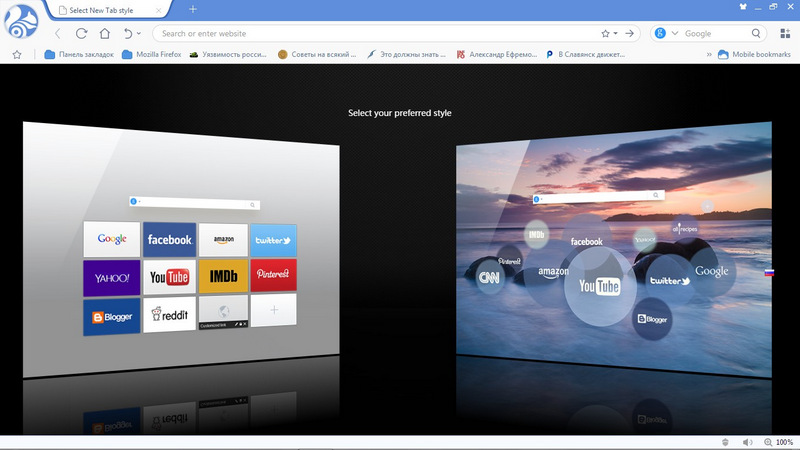This screenshot has height=450, width=800.
Task: Click the twitter tile in tile preview
Action: [x=273, y=240]
